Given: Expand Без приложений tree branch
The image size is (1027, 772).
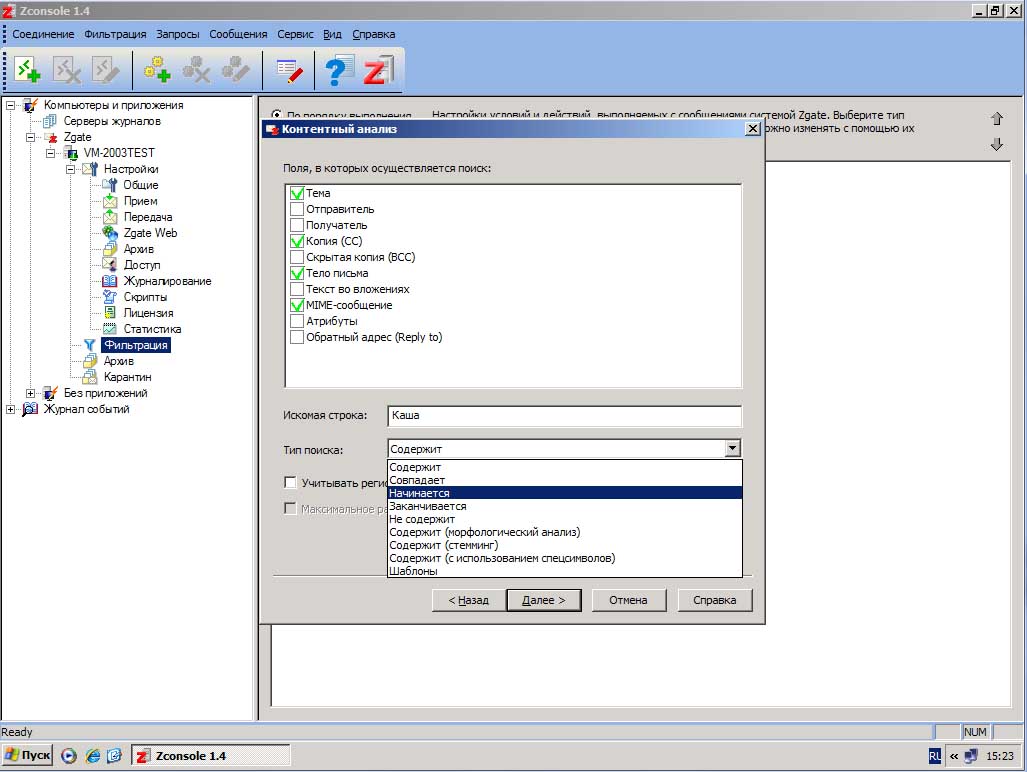Looking at the screenshot, I should tap(30, 393).
